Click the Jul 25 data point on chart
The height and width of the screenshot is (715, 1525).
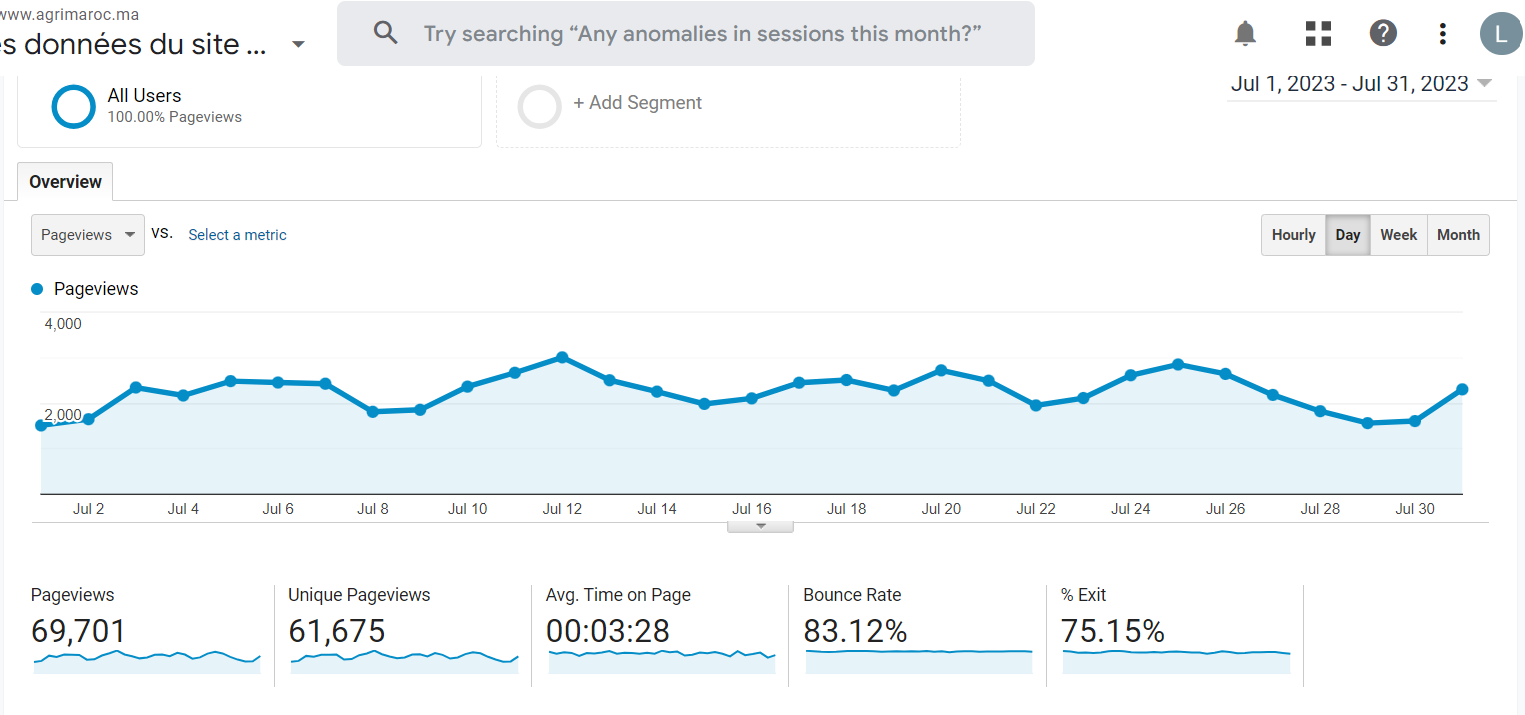coord(1178,364)
